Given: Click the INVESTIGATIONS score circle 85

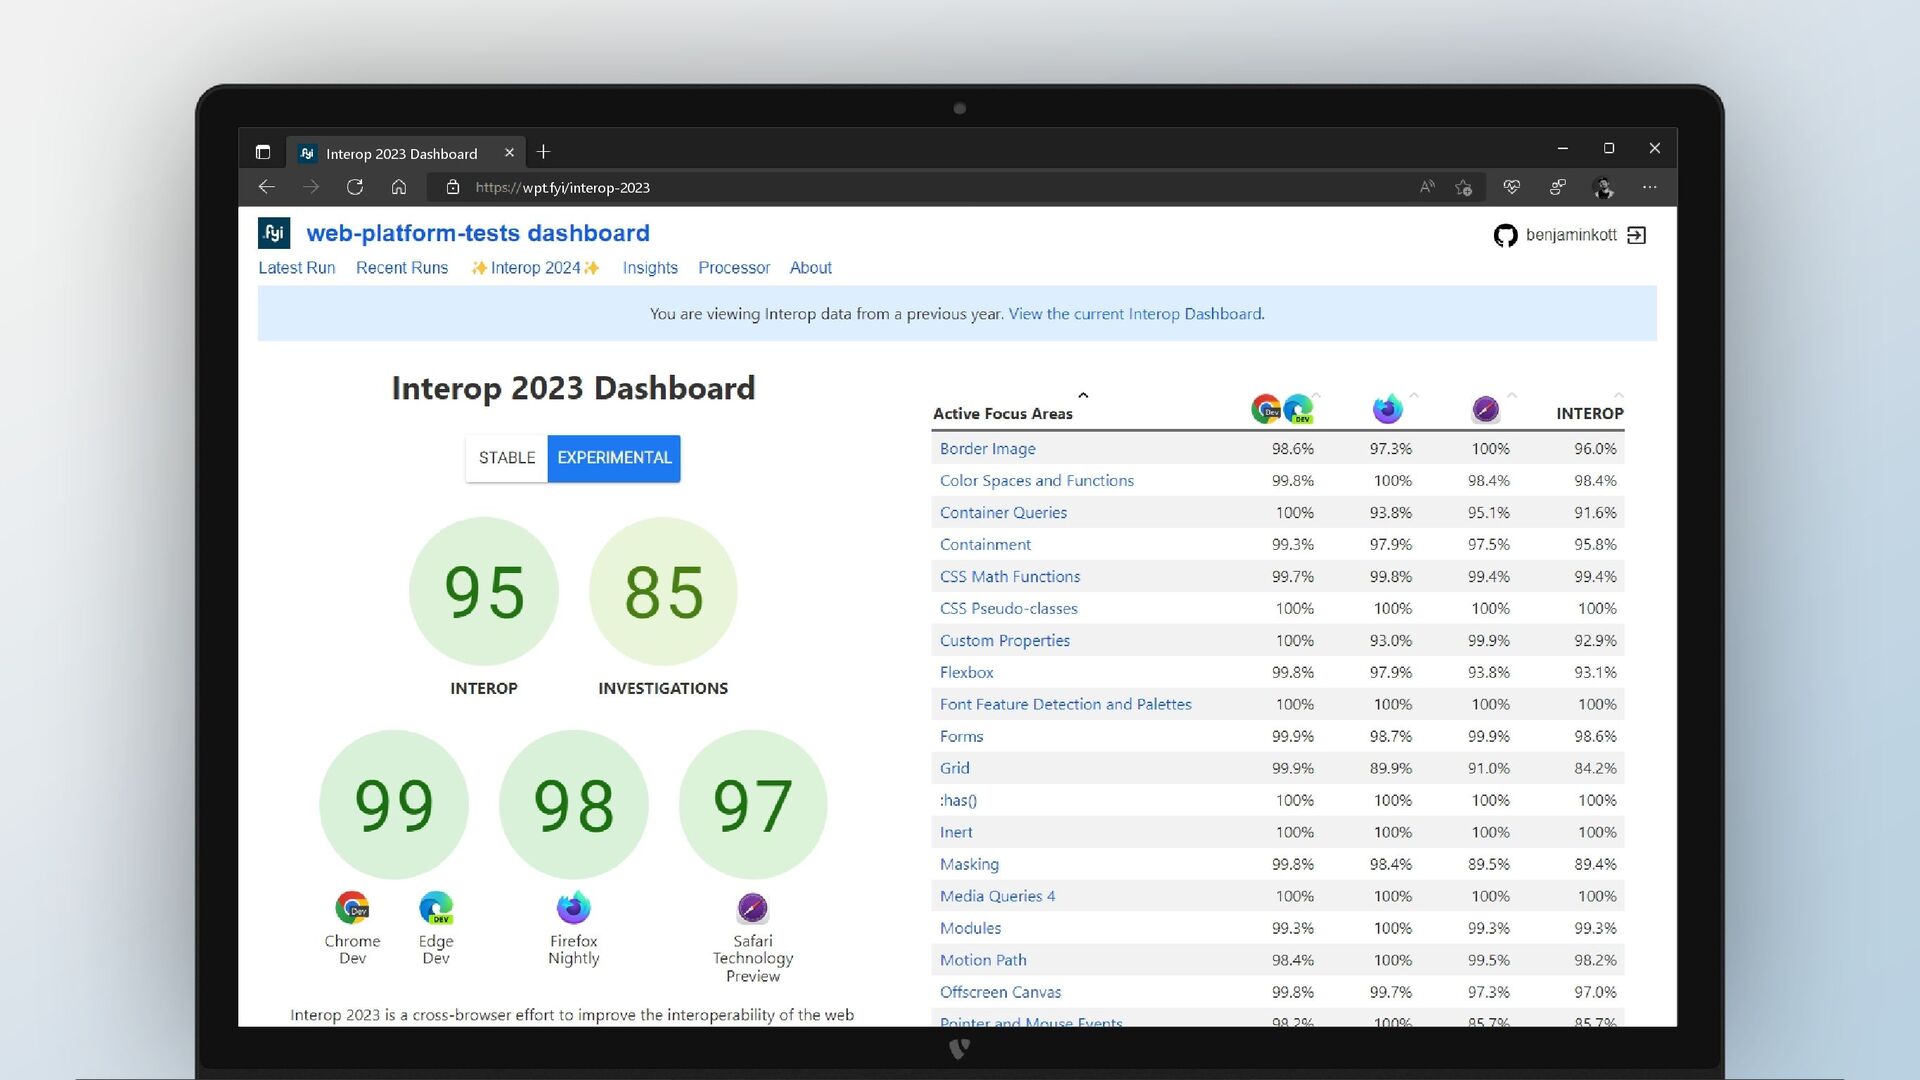Looking at the screenshot, I should [x=663, y=591].
